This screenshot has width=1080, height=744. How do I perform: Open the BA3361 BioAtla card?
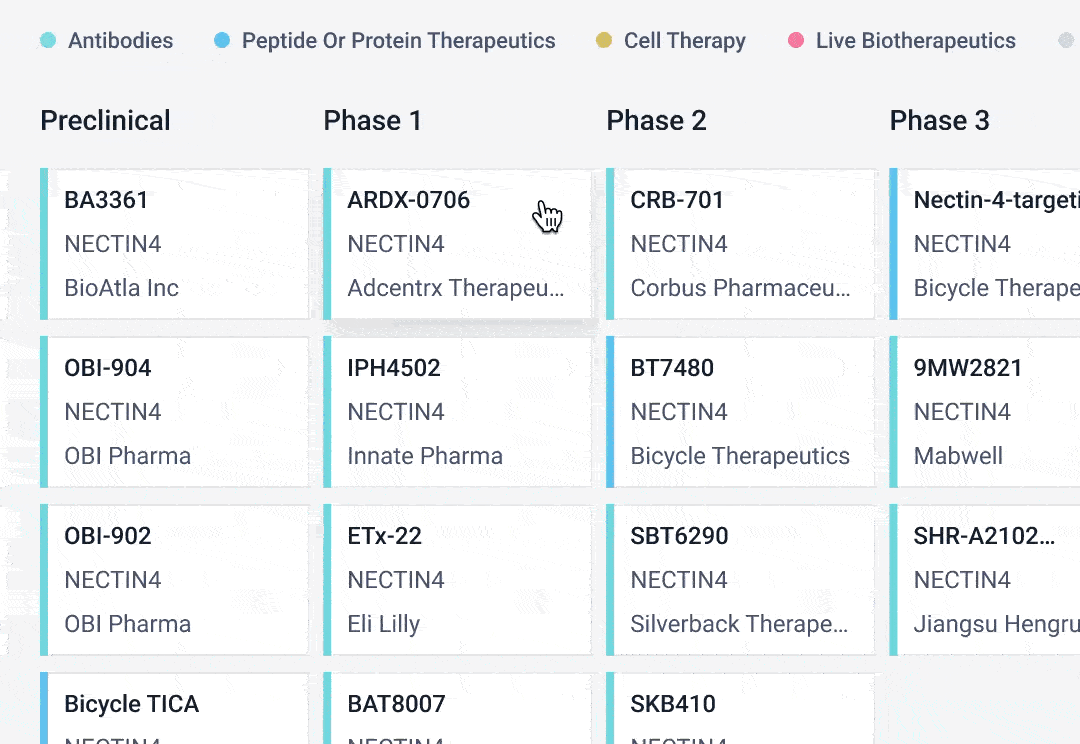coord(176,244)
